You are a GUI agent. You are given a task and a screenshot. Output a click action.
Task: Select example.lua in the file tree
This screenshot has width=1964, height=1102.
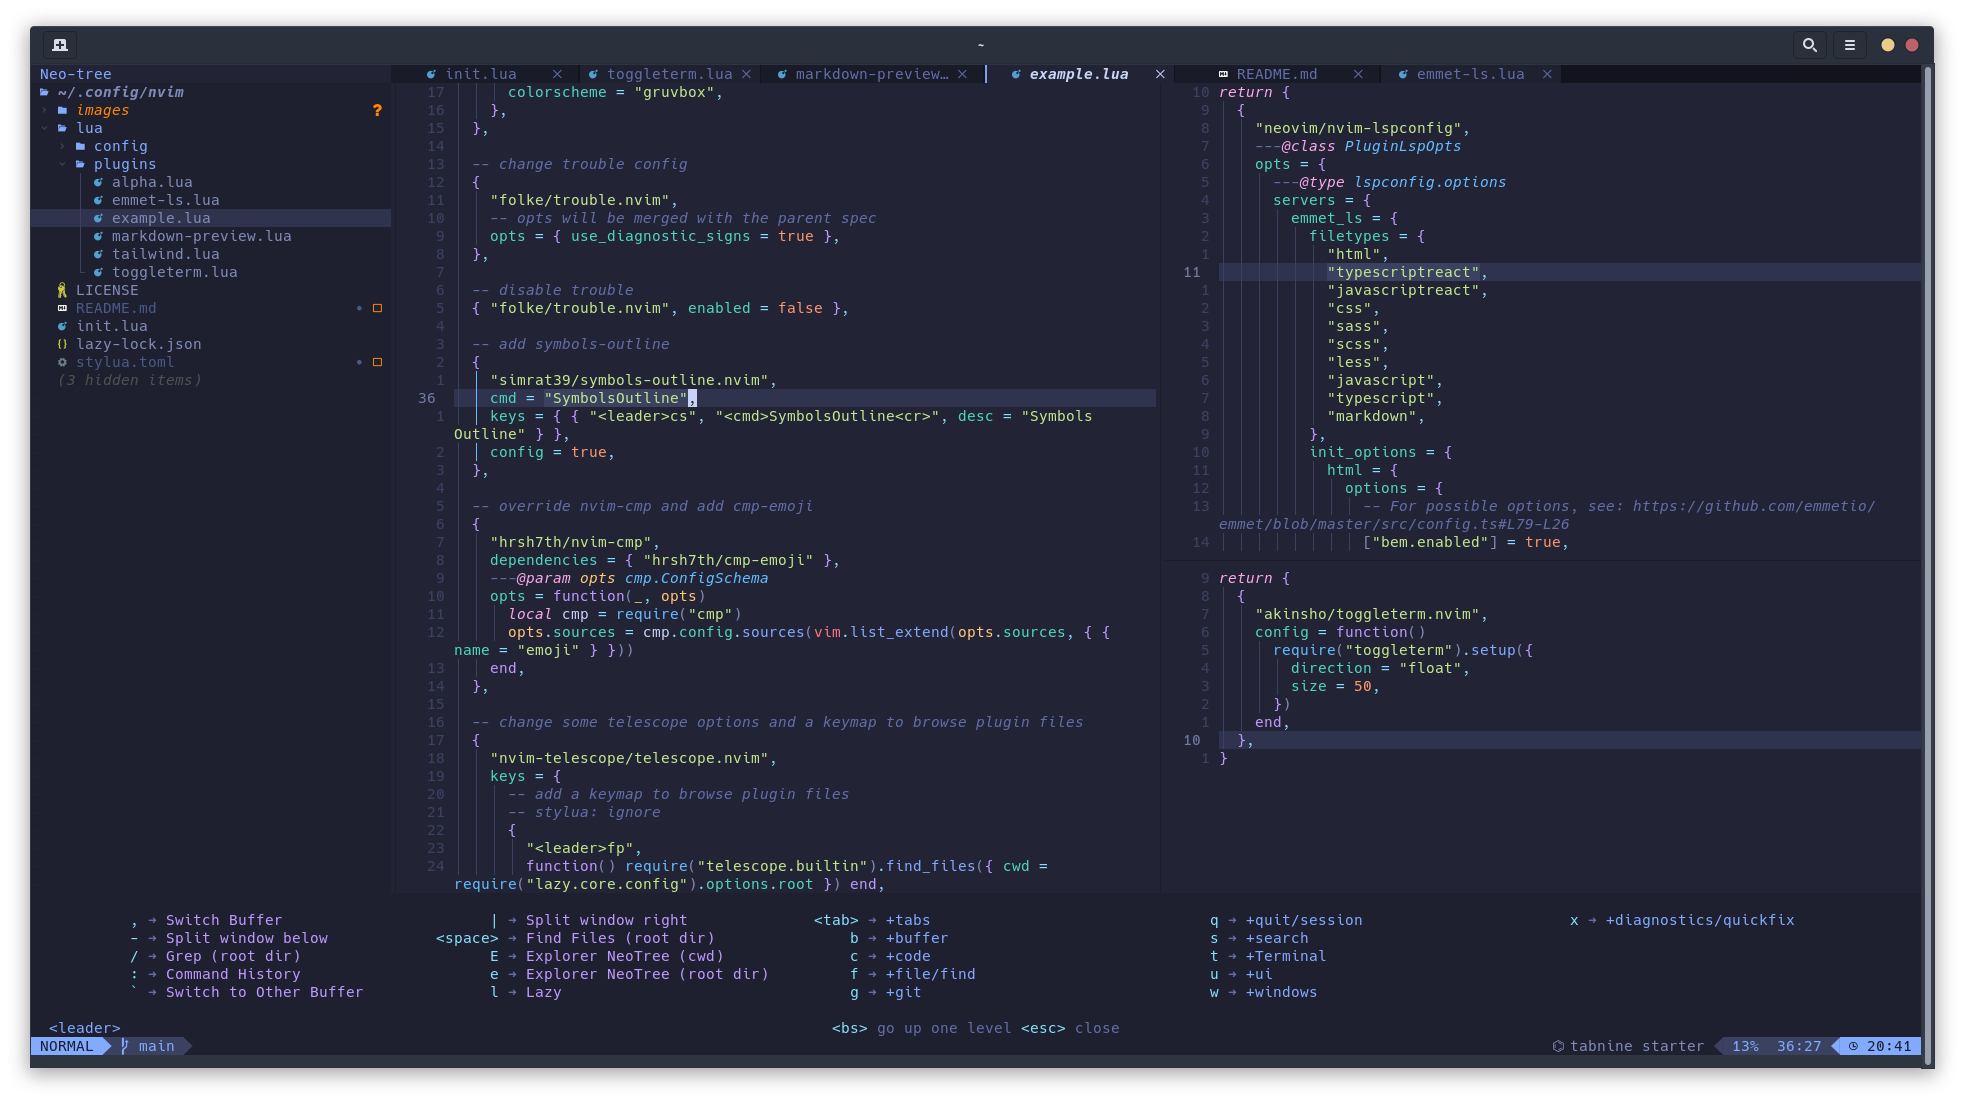point(161,218)
